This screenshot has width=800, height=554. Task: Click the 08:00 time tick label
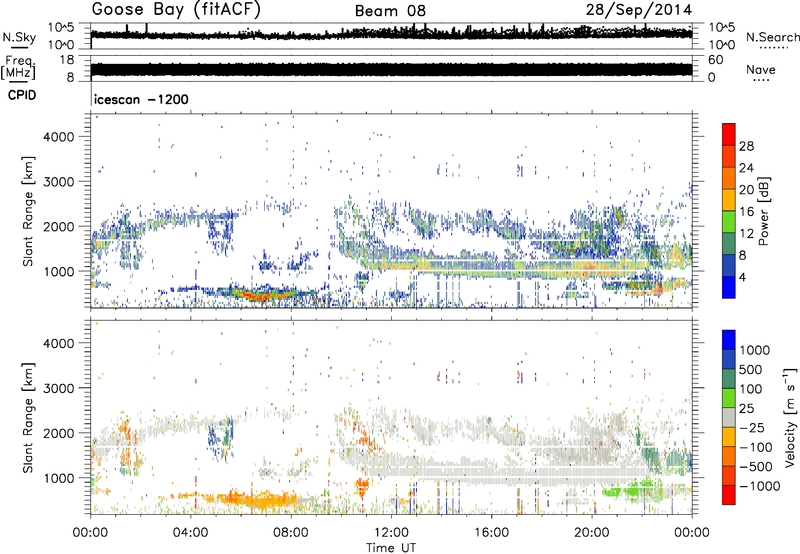291,533
